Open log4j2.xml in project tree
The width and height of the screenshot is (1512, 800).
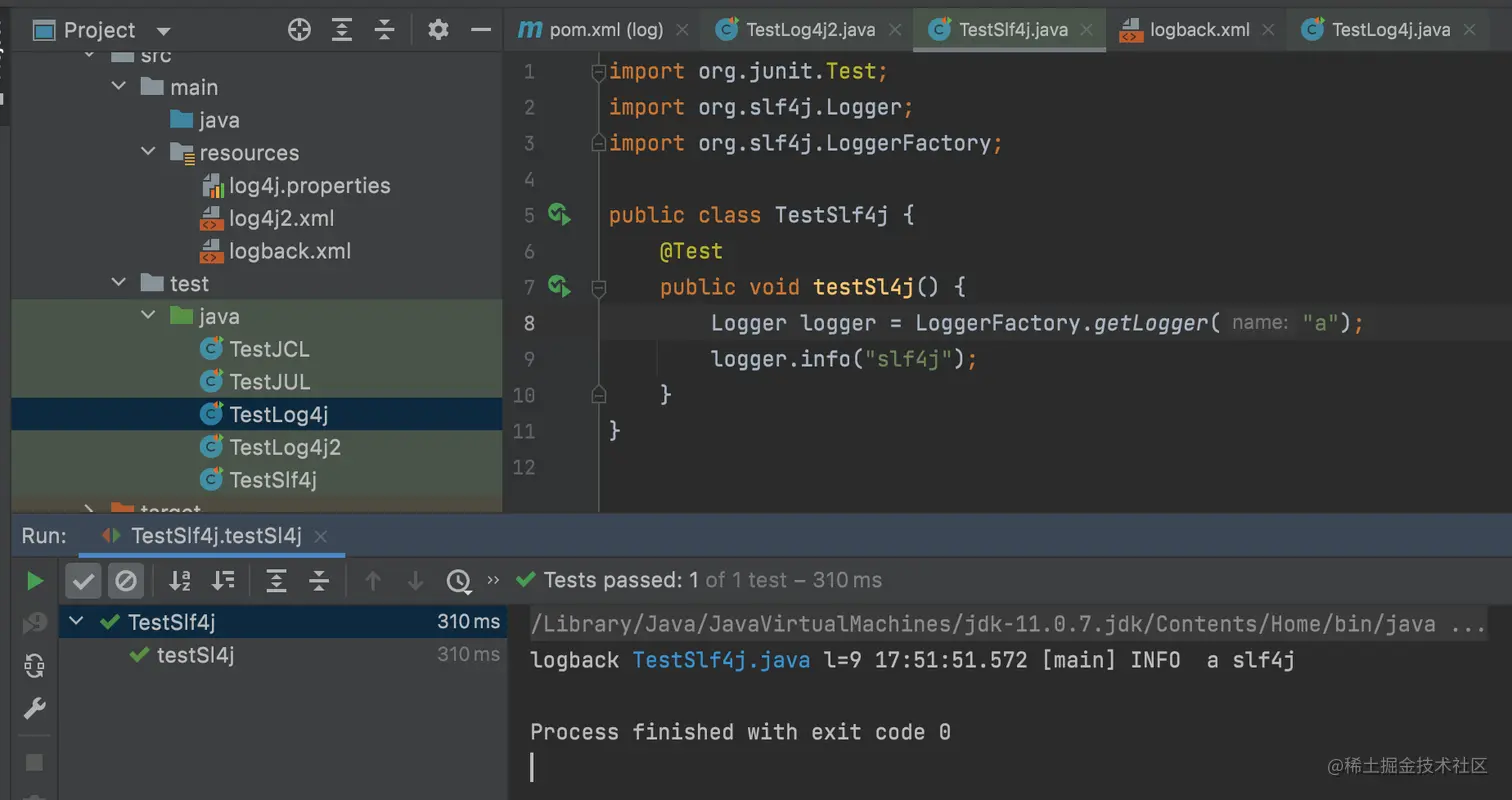(268, 218)
